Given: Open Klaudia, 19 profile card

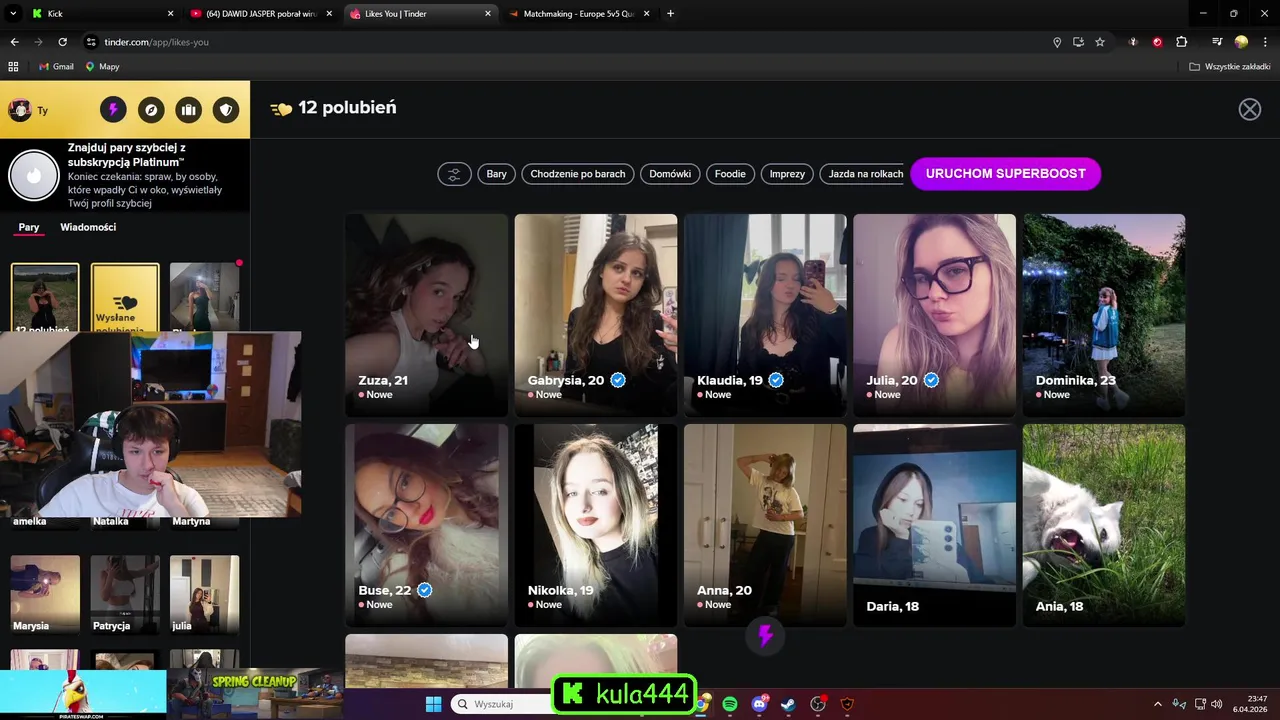Looking at the screenshot, I should coord(765,315).
